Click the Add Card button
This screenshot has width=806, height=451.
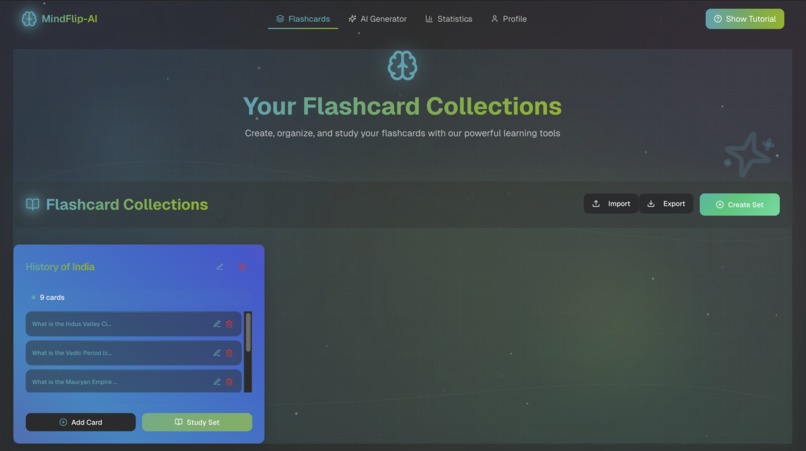coord(81,422)
